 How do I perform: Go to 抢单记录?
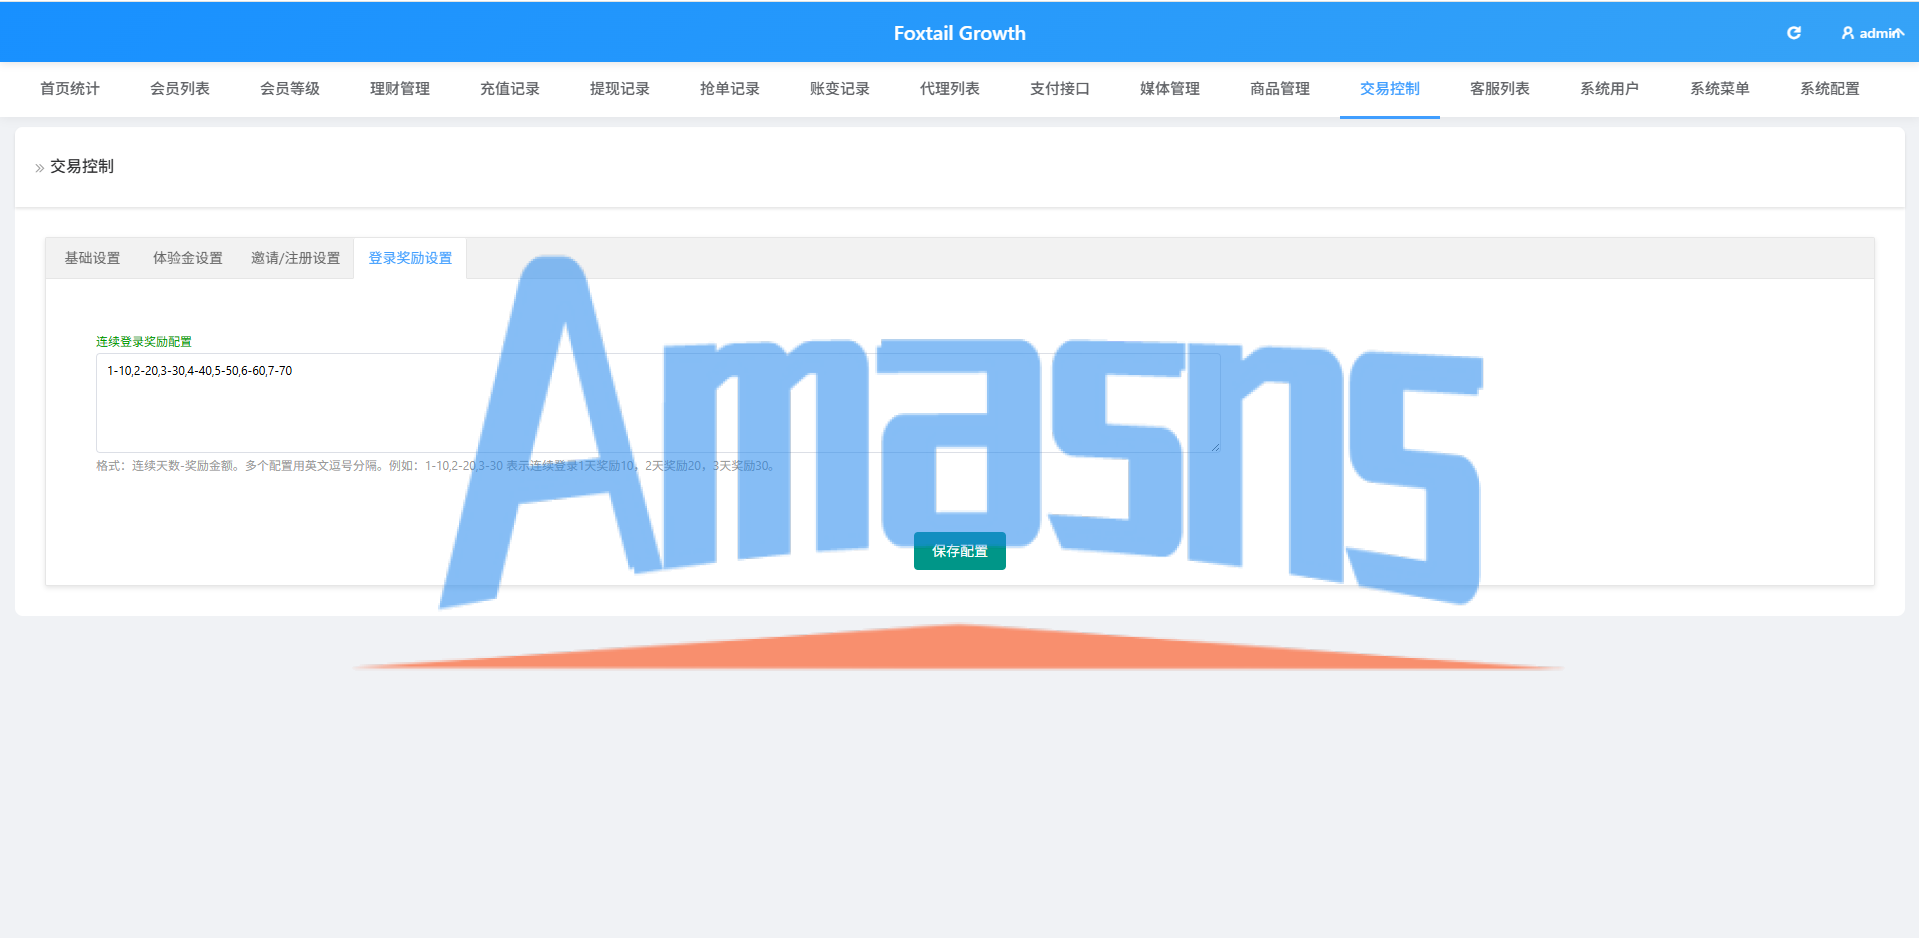730,89
